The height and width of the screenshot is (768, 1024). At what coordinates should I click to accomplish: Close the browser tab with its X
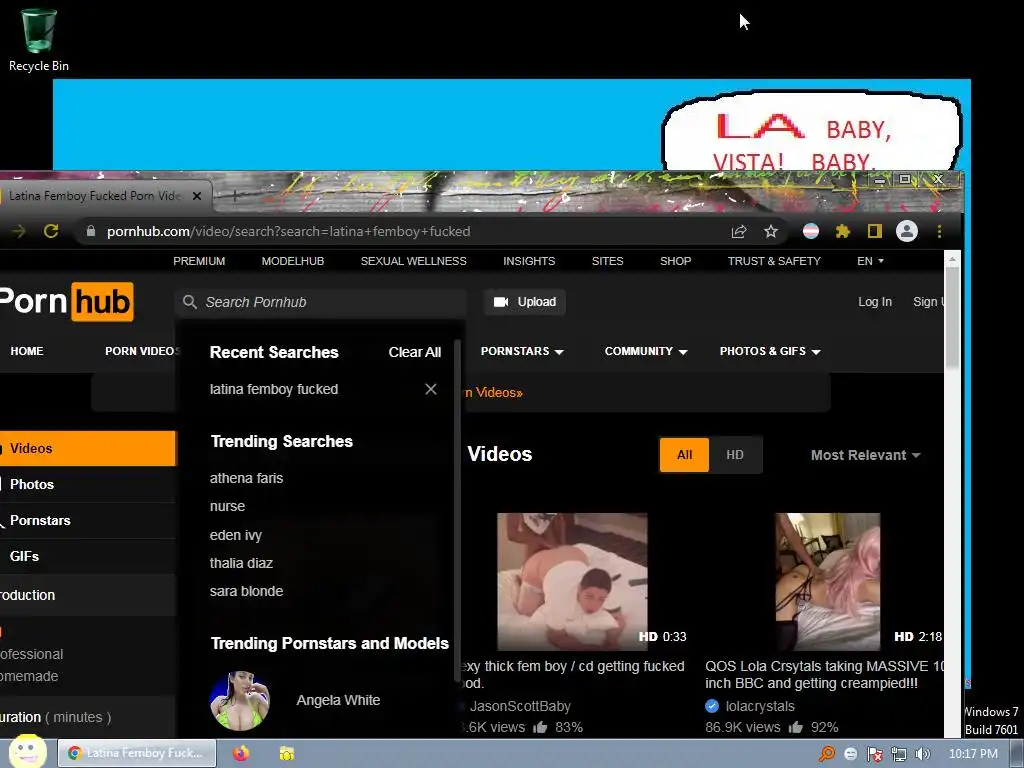[x=197, y=195]
